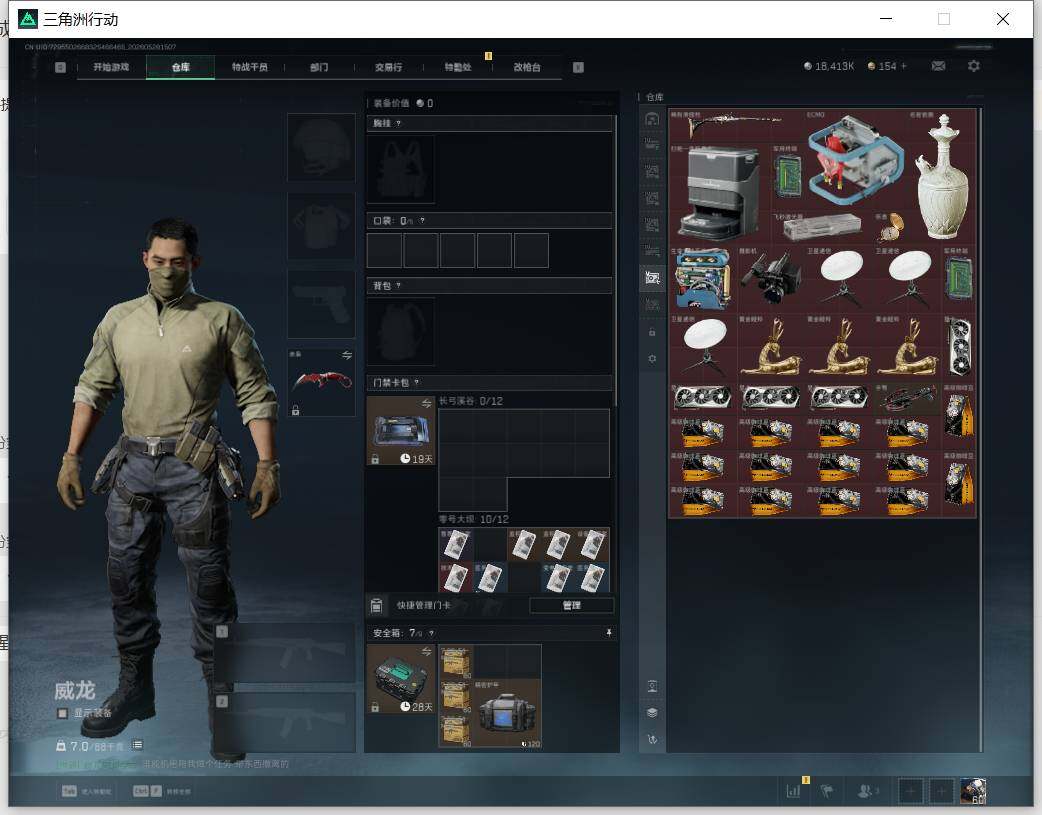This screenshot has width=1042, height=815.
Task: Switch to the 改枪台 tab
Action: click(x=527, y=67)
